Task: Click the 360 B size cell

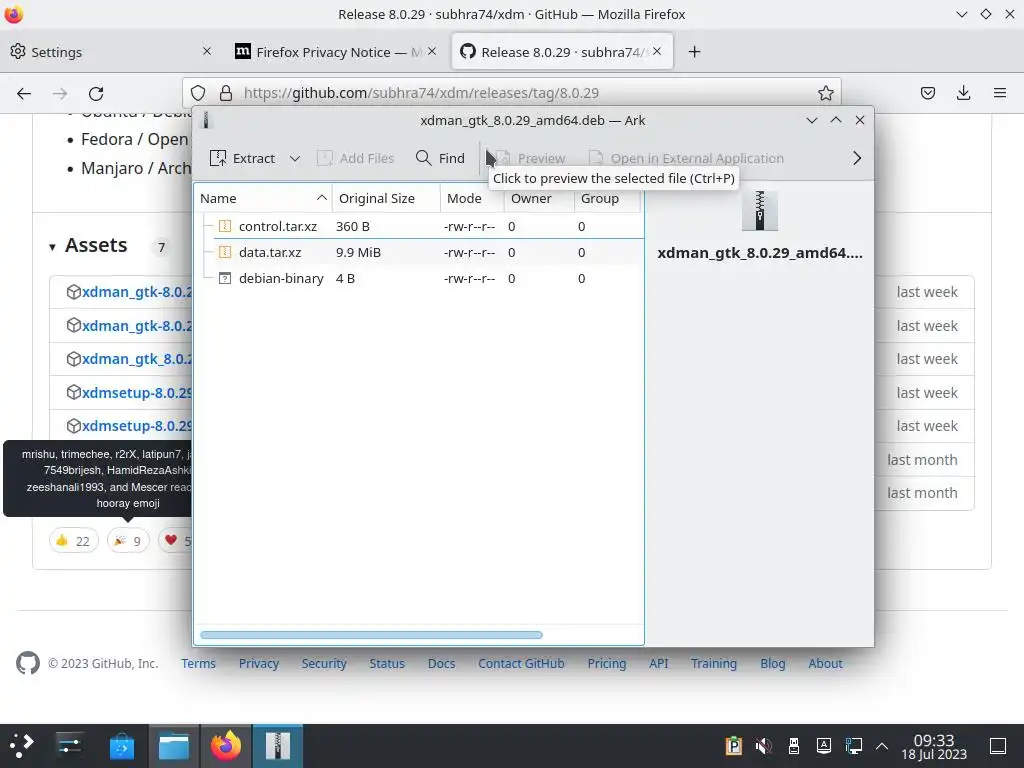Action: point(353,226)
